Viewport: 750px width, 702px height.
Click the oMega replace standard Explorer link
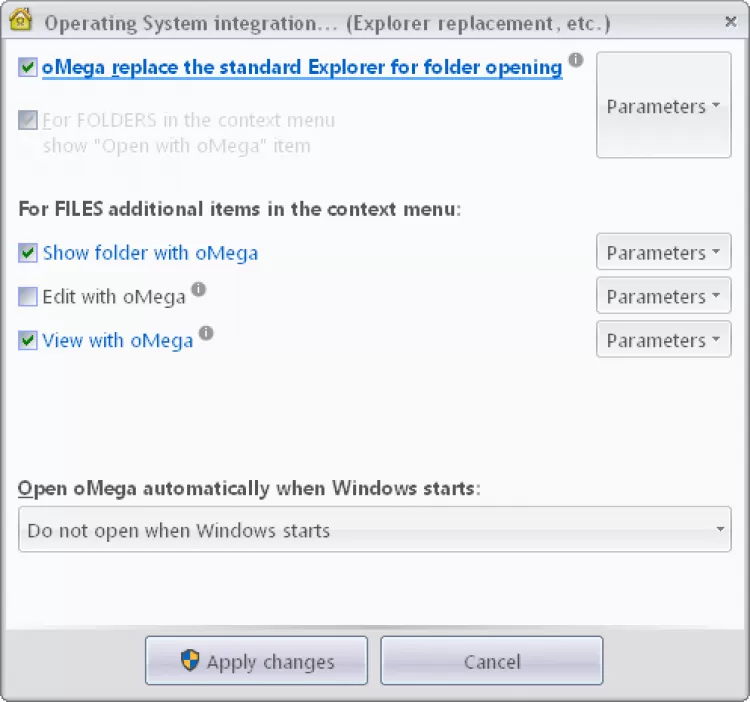[x=302, y=68]
